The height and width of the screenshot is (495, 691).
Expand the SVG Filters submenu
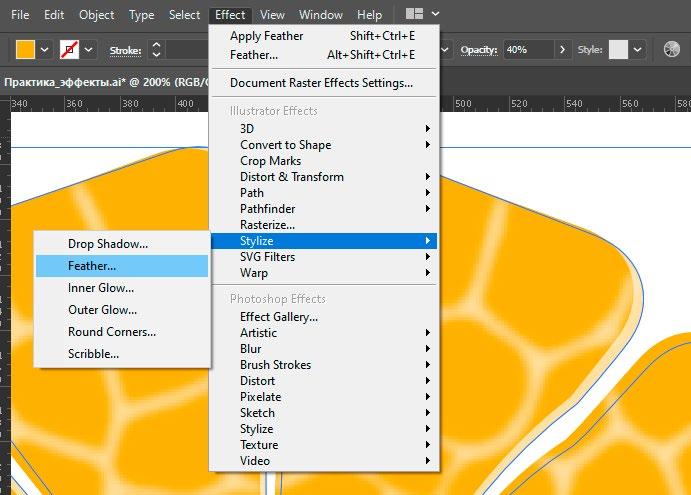point(323,257)
